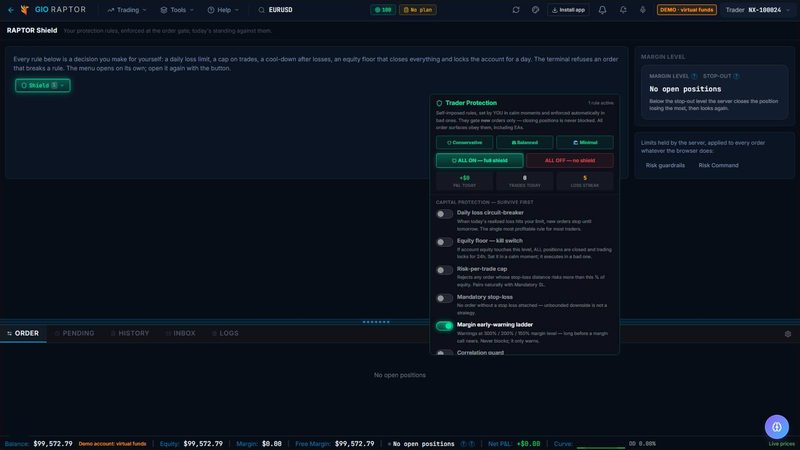Click Demo account: virtual funds label

click(x=112, y=444)
